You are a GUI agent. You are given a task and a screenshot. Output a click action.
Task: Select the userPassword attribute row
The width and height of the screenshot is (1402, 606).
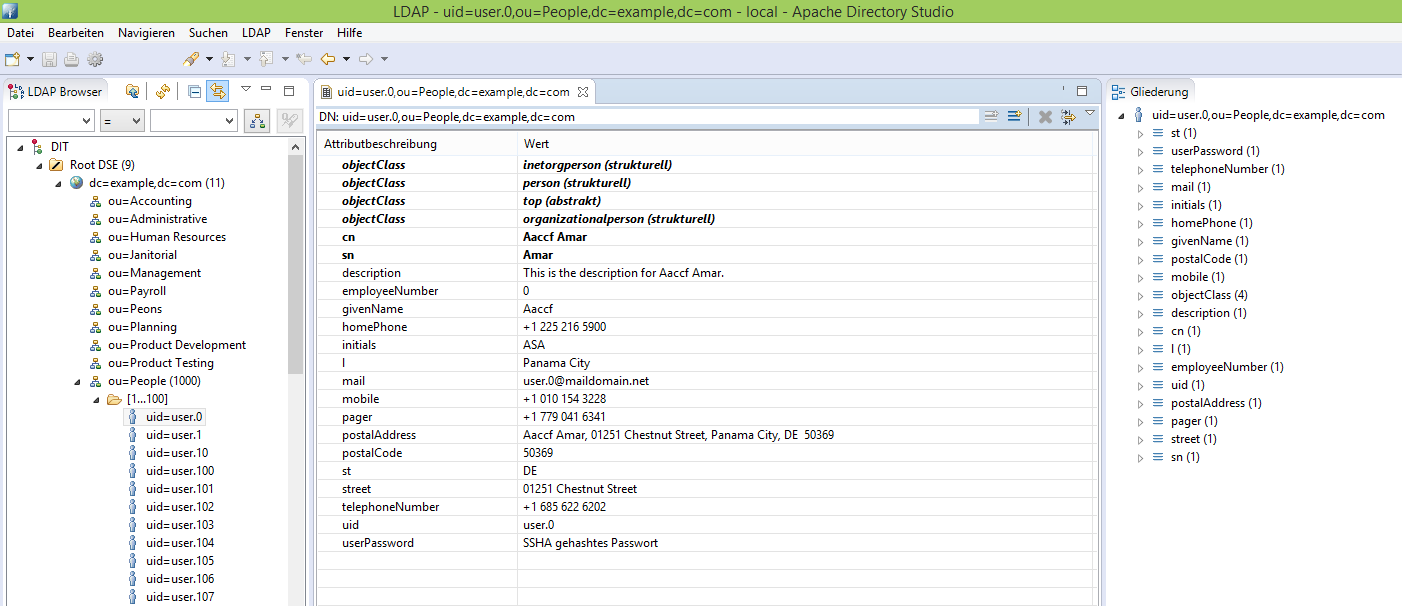pos(707,543)
